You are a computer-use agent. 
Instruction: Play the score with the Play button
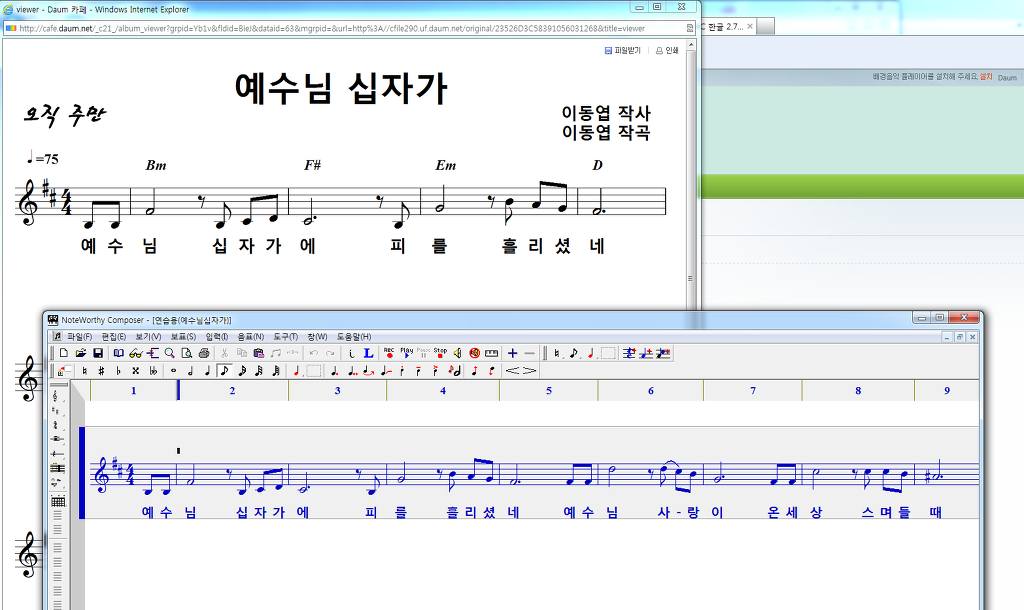coord(407,353)
